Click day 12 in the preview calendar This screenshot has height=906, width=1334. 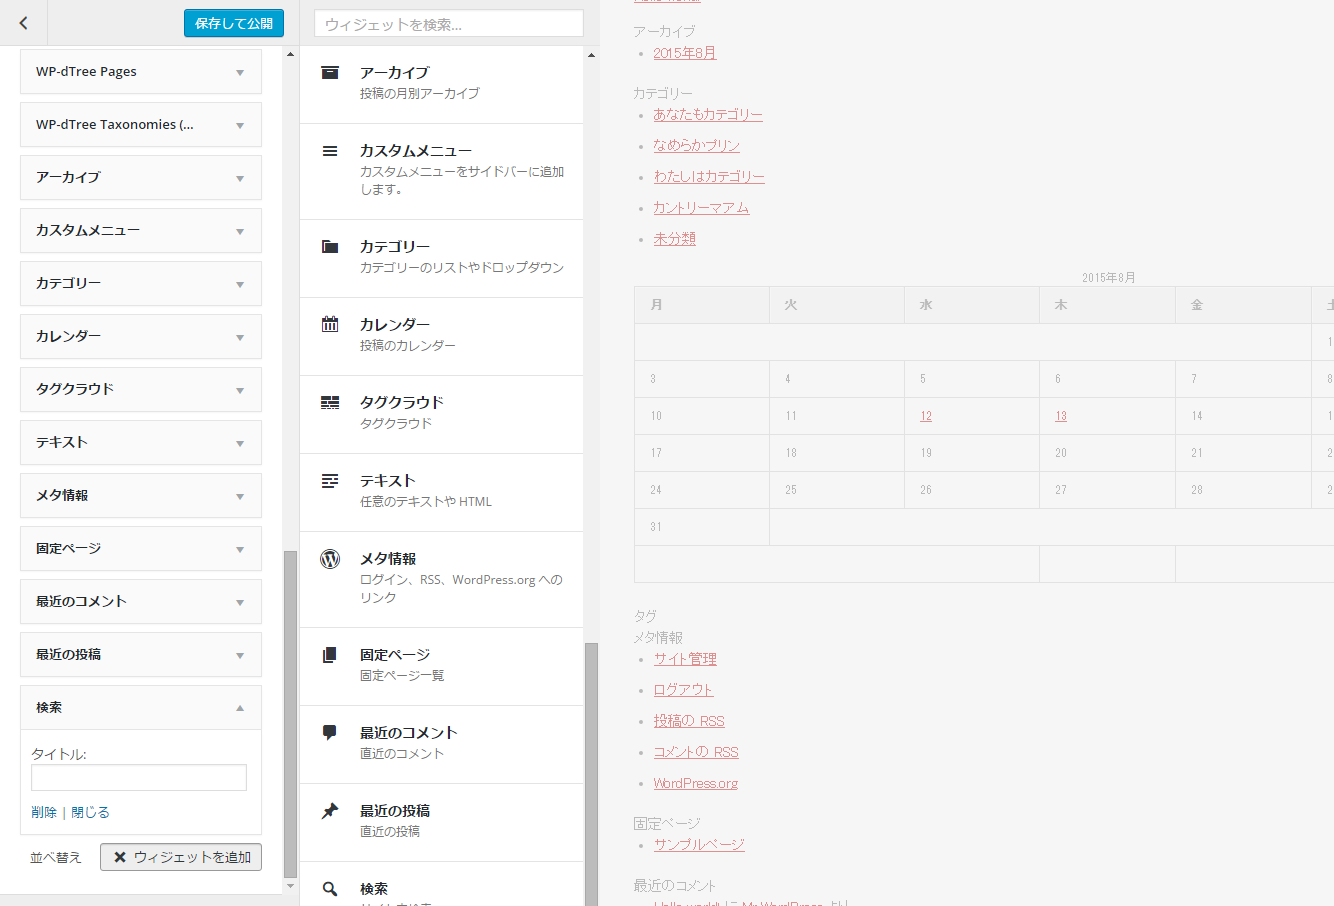click(926, 416)
